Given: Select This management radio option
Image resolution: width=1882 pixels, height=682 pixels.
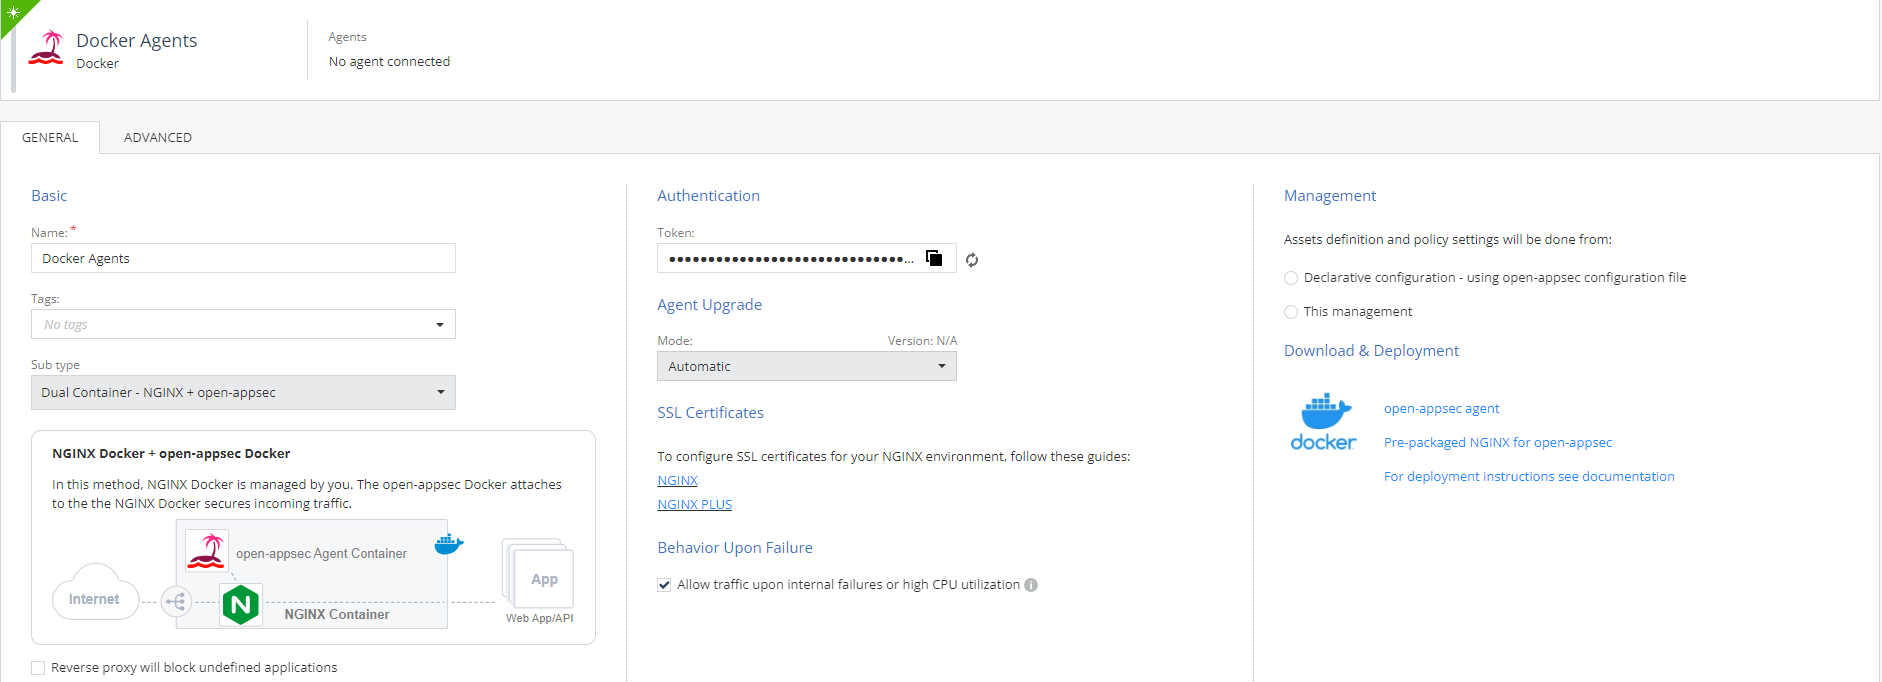Looking at the screenshot, I should pyautogui.click(x=1291, y=312).
